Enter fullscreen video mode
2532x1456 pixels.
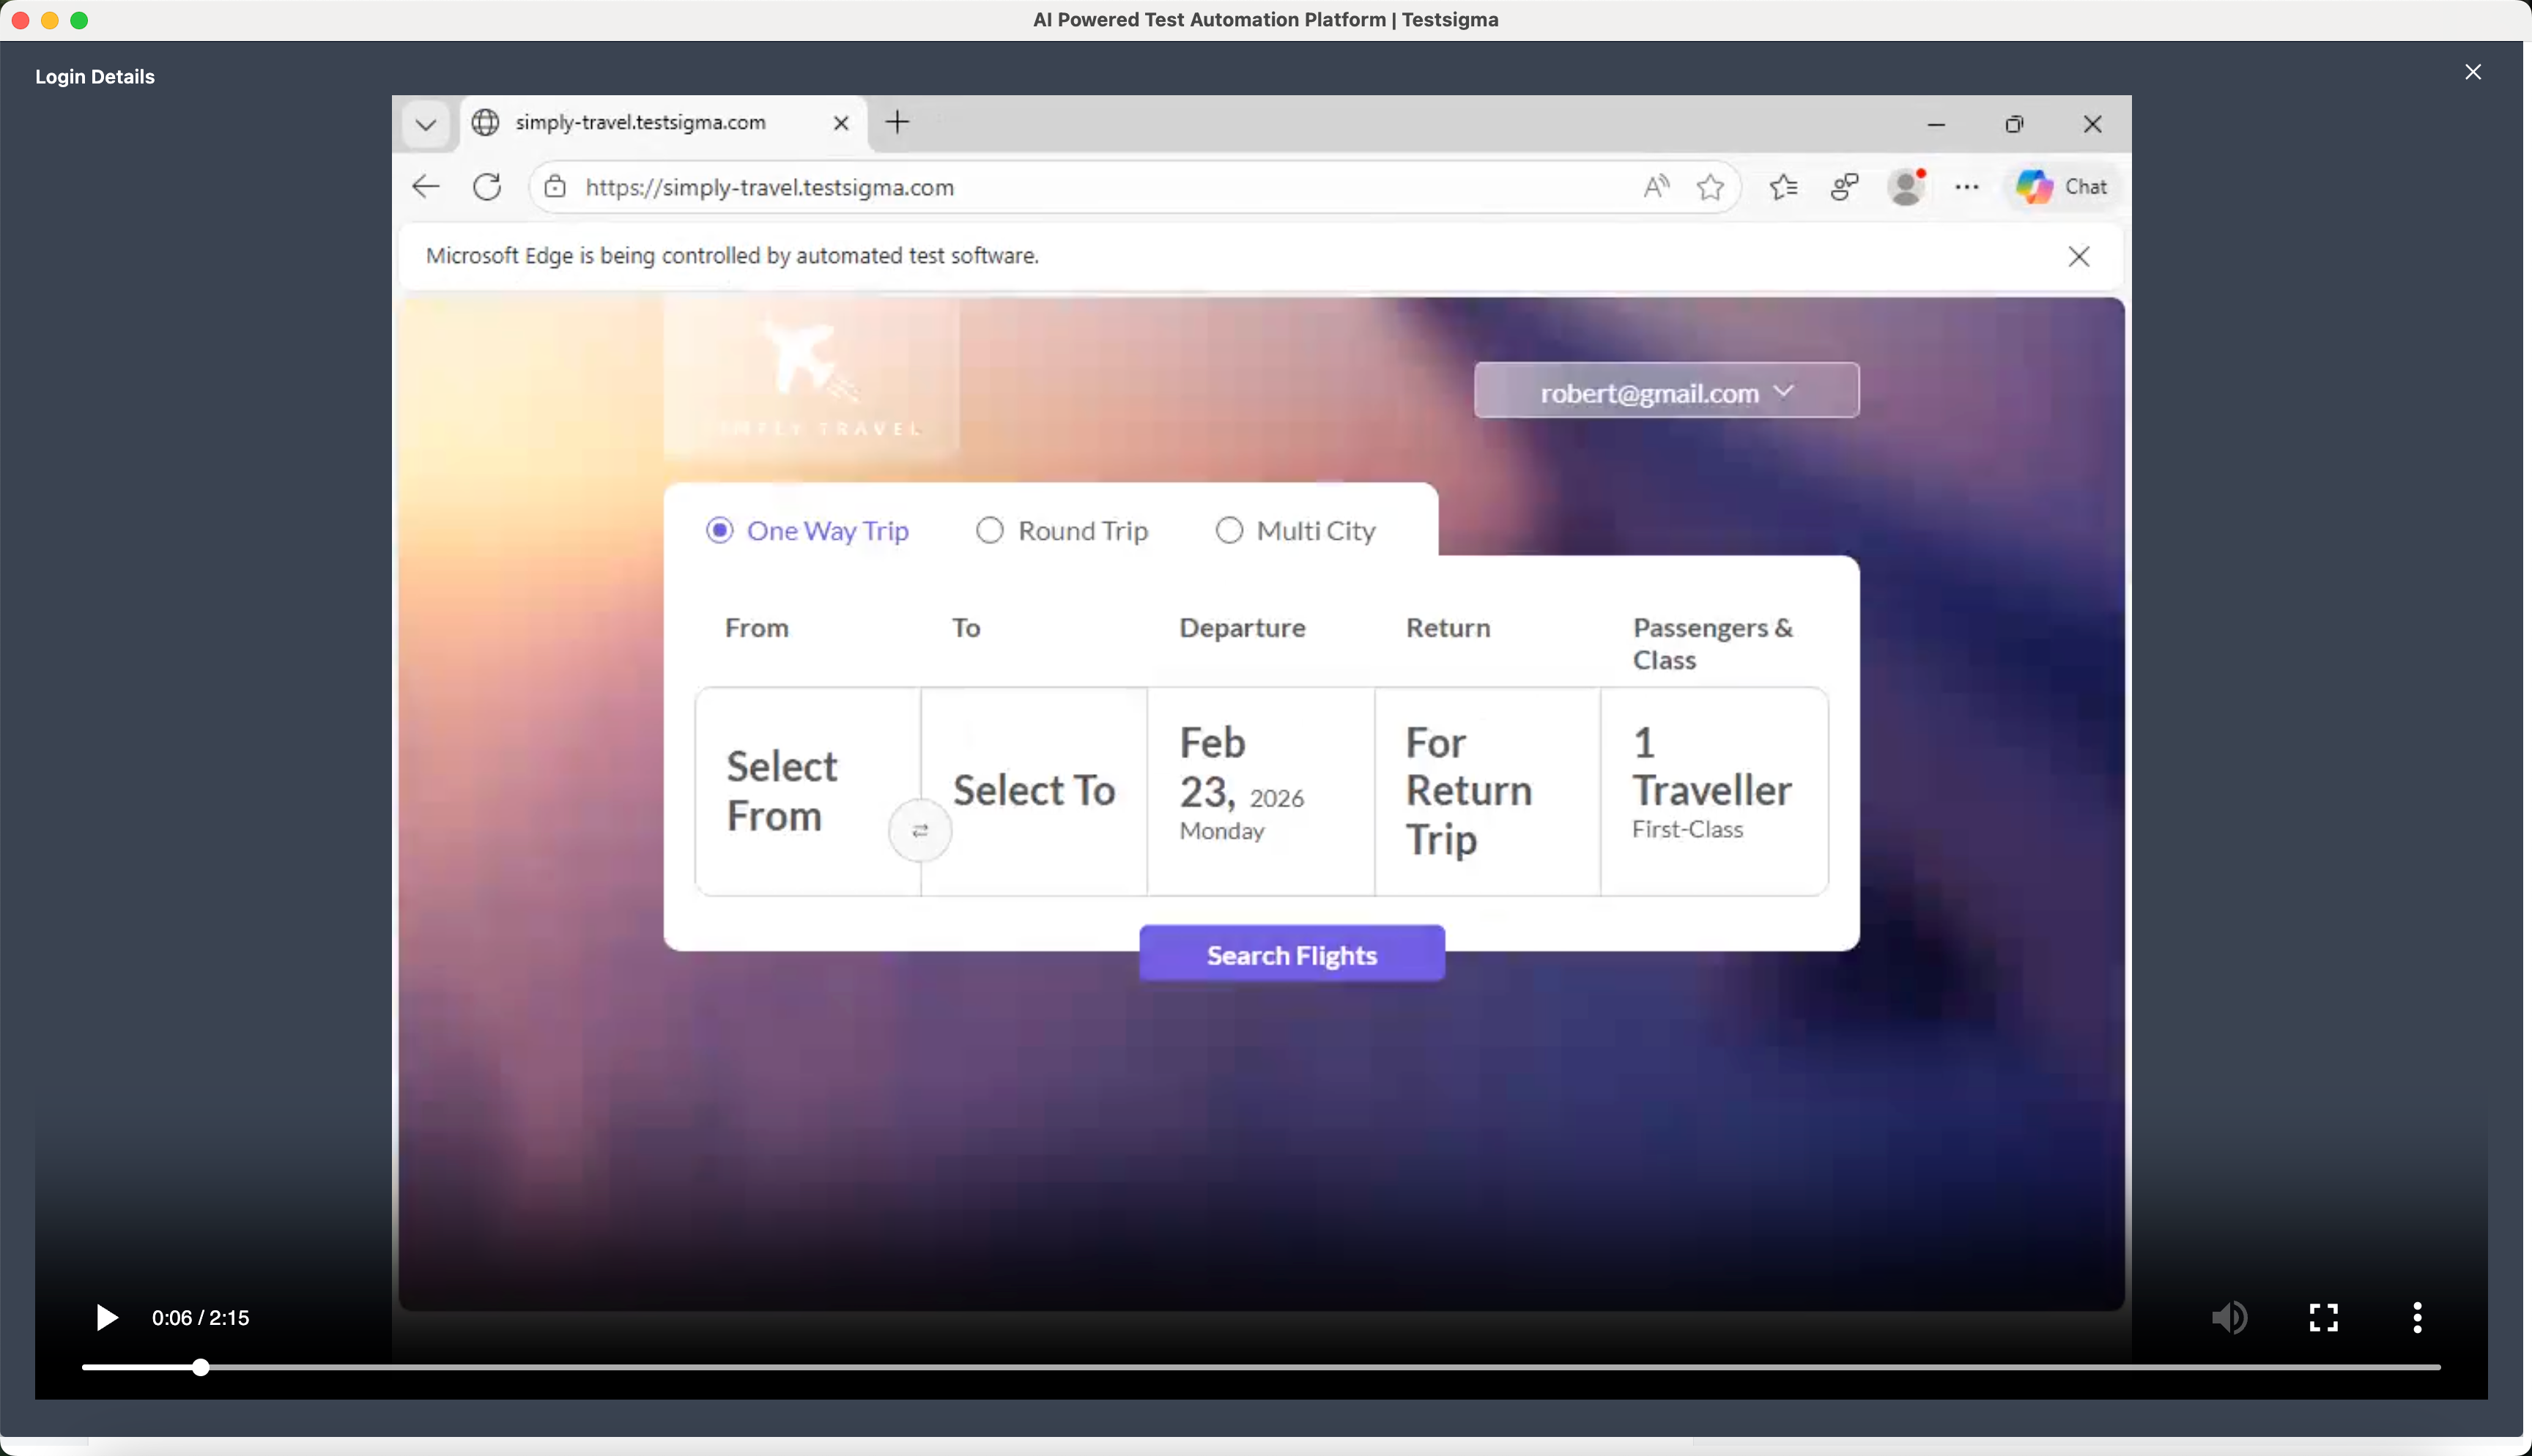(x=2323, y=1317)
